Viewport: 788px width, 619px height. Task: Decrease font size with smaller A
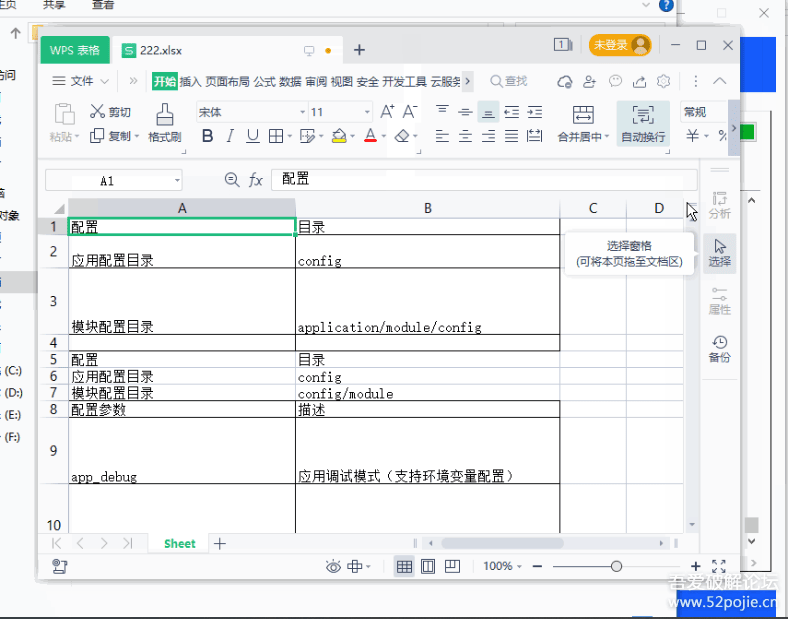pos(410,112)
